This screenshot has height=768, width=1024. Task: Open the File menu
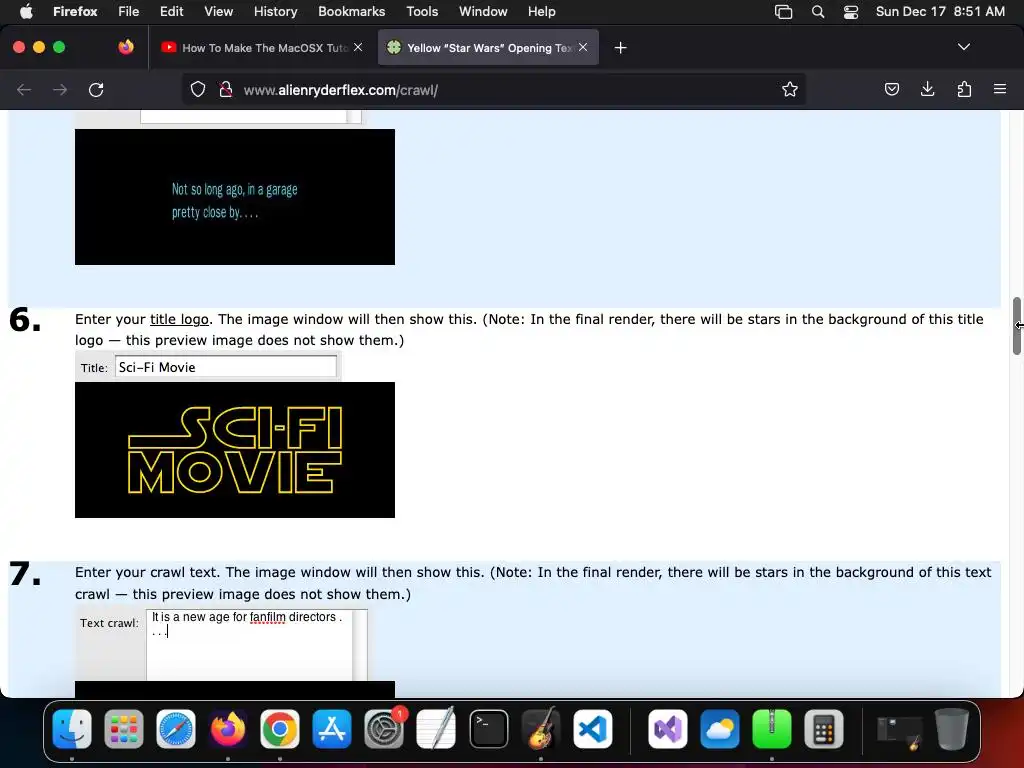click(x=129, y=11)
